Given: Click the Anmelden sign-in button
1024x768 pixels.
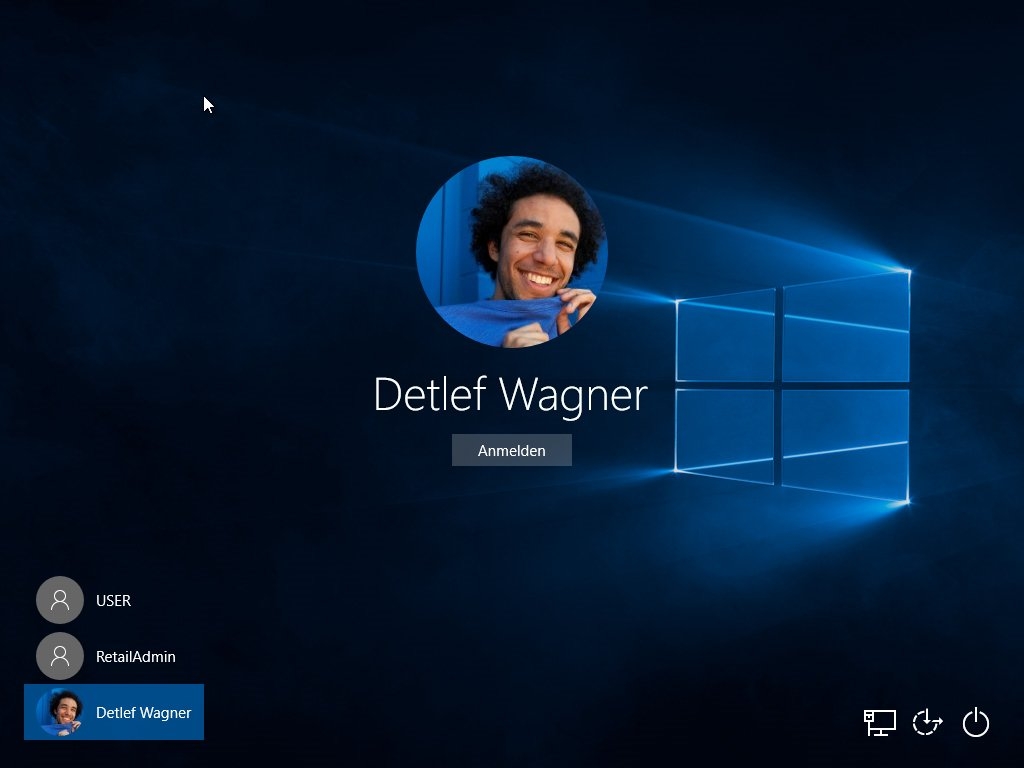Looking at the screenshot, I should click(511, 450).
